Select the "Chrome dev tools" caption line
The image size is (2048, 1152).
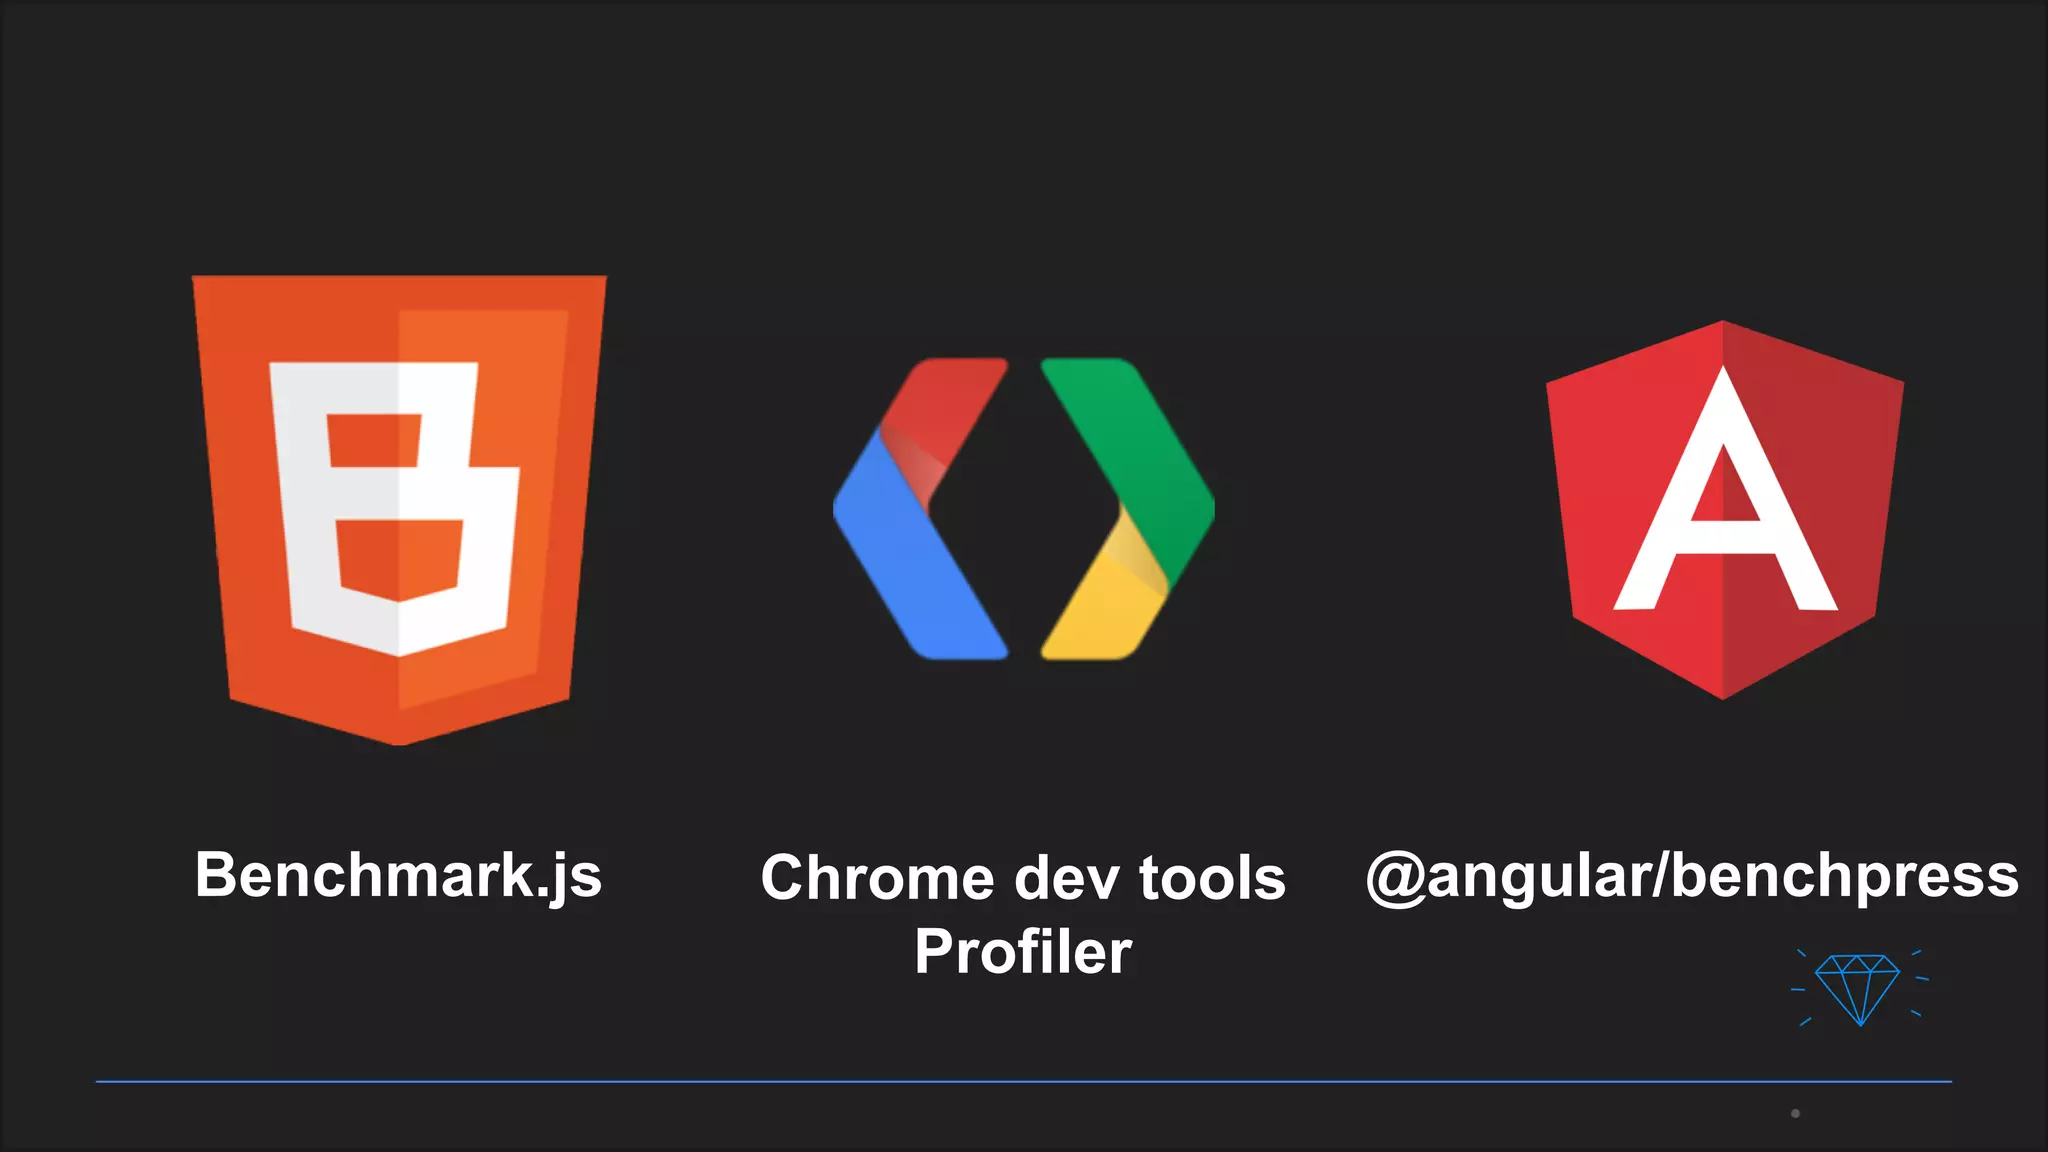(1023, 878)
